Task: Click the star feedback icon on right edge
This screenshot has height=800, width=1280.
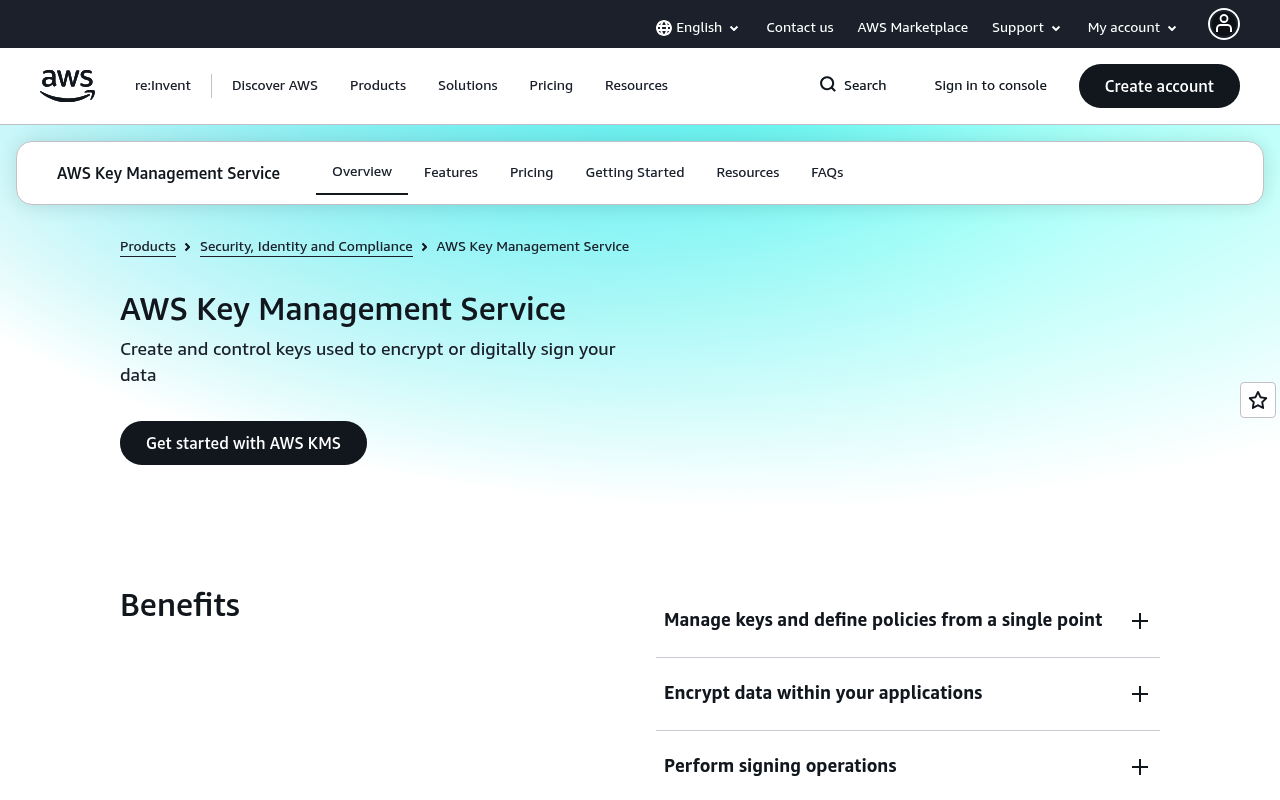Action: pyautogui.click(x=1258, y=400)
